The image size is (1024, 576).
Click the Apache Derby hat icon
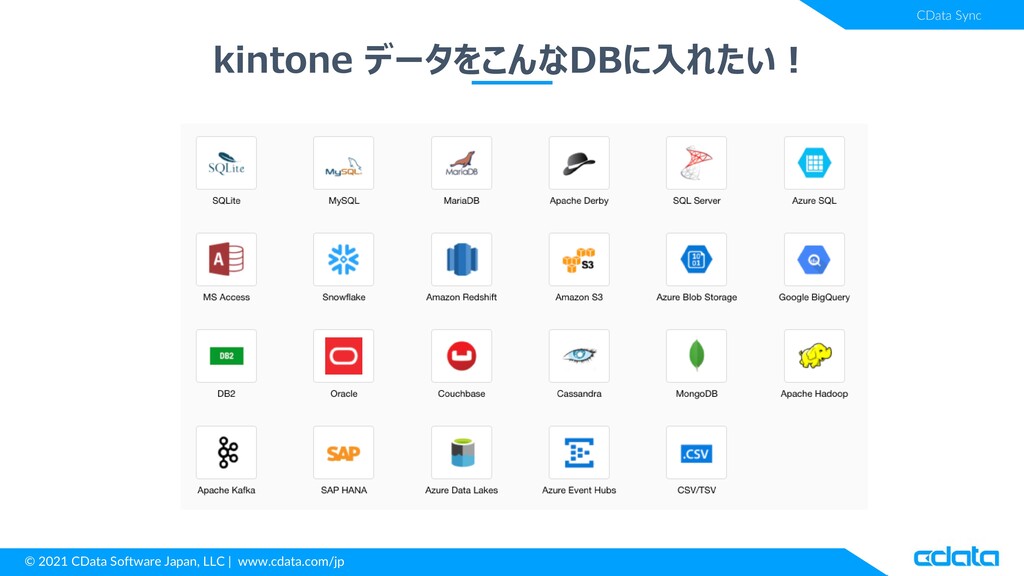[x=579, y=163]
